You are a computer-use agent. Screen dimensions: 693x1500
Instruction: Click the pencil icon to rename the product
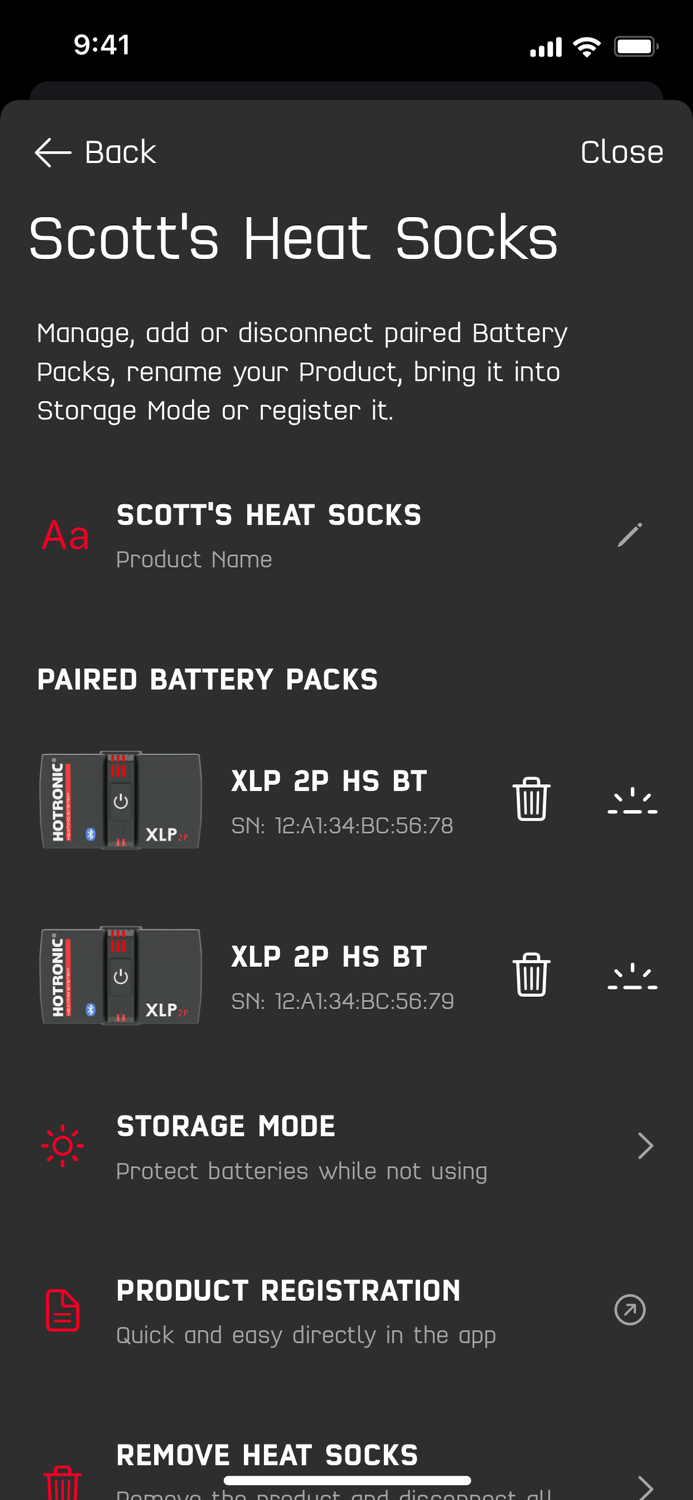[629, 535]
